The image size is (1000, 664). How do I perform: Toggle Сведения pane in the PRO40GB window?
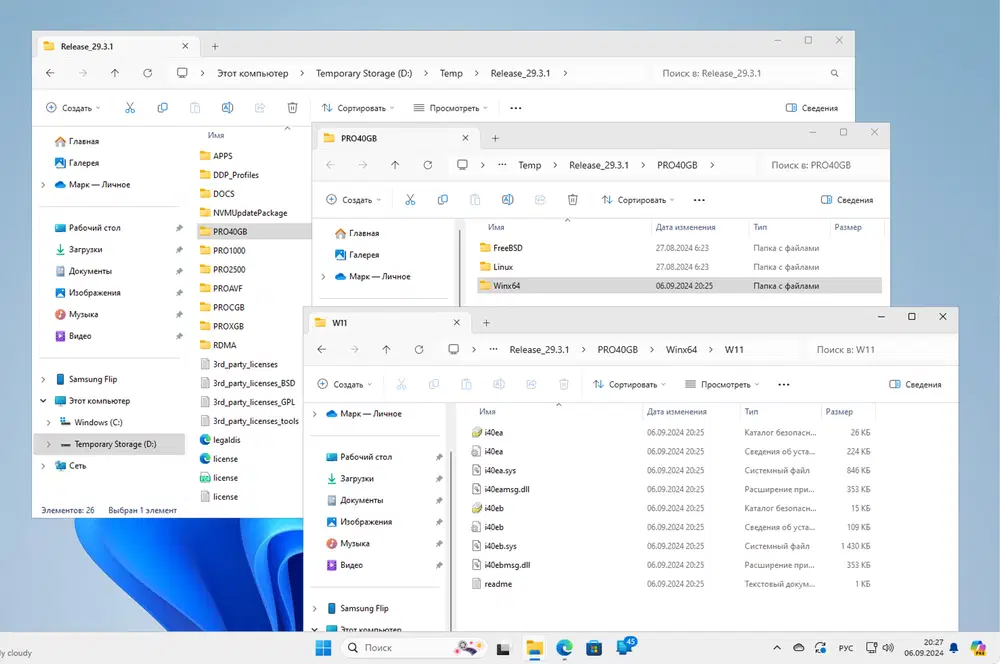pyautogui.click(x=846, y=200)
